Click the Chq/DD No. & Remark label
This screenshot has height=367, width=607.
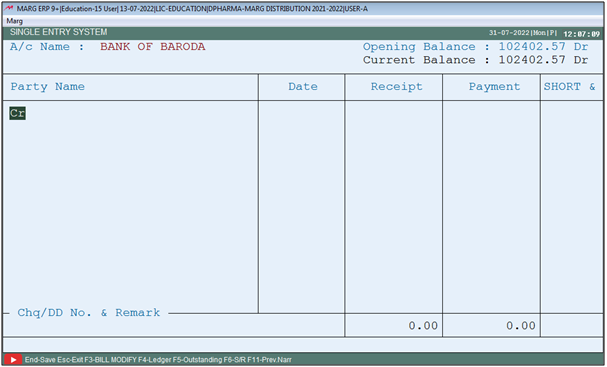(89, 312)
